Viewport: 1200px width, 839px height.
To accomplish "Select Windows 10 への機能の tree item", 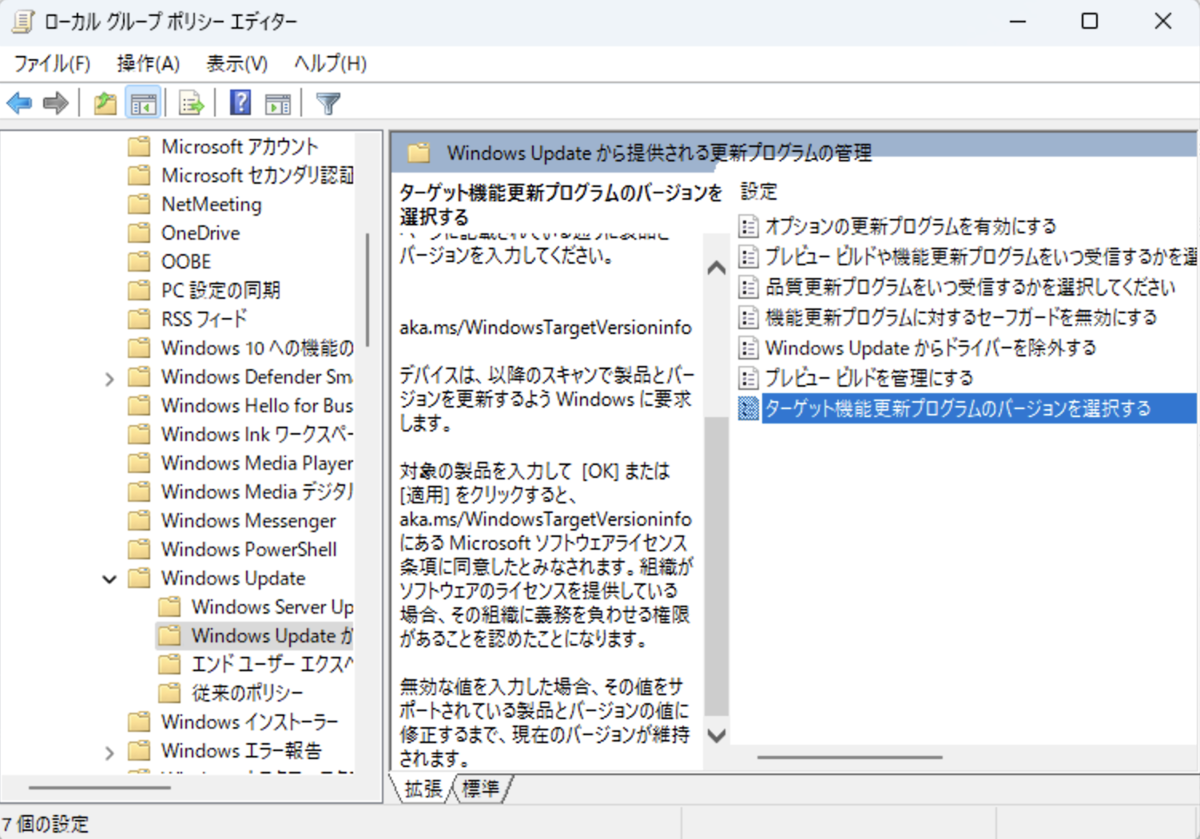I will tap(257, 348).
